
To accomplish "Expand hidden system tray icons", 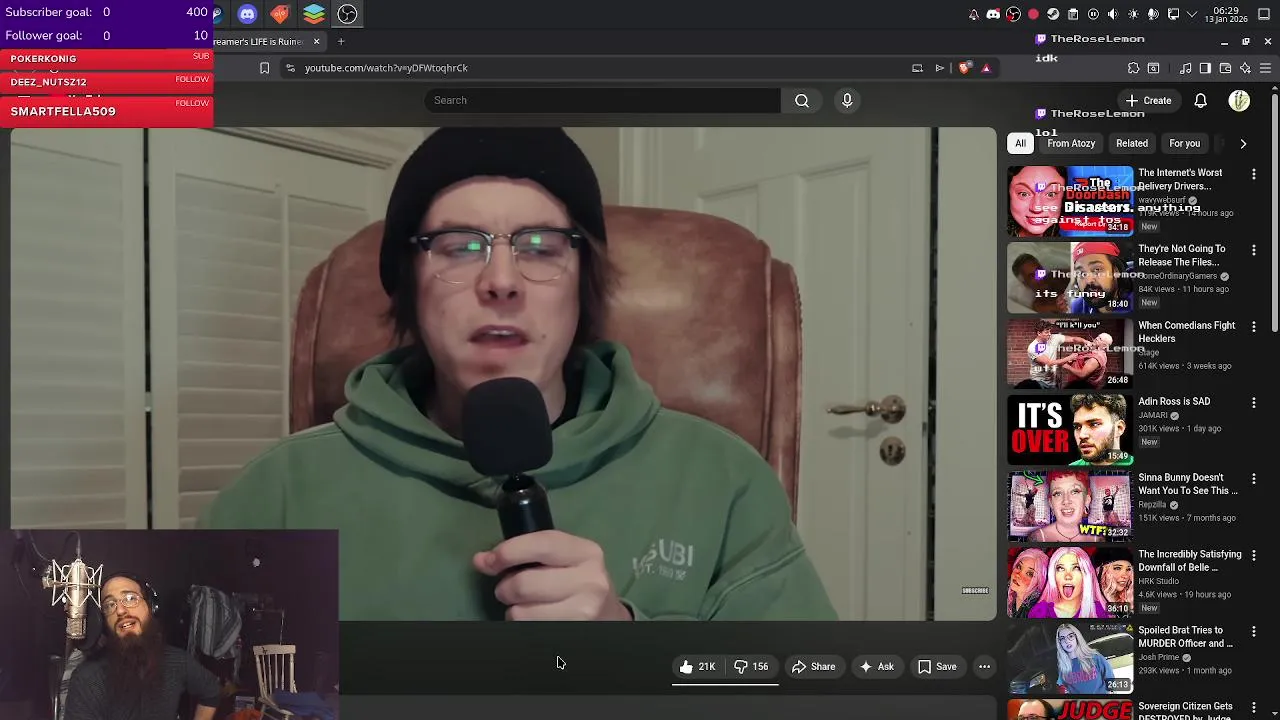I will click(1192, 14).
